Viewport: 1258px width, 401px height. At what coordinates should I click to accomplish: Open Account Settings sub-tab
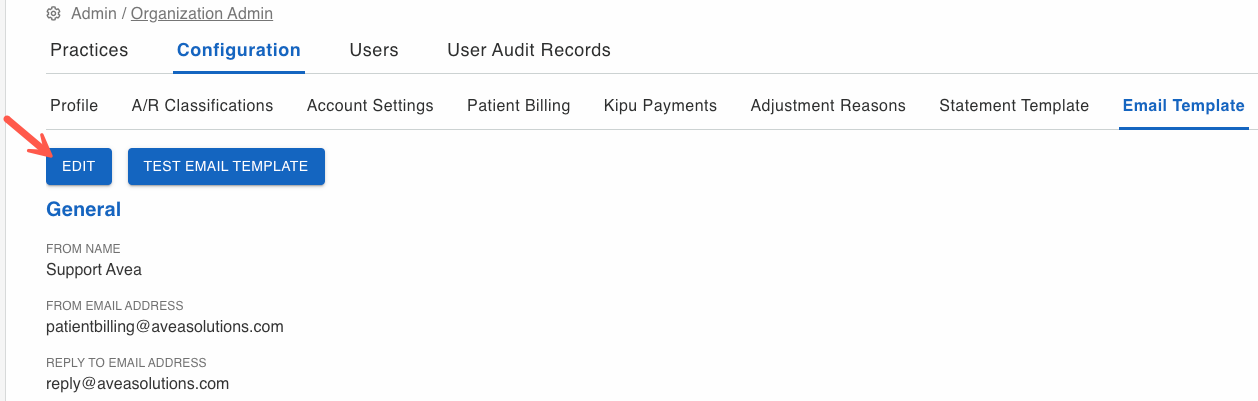coord(370,105)
